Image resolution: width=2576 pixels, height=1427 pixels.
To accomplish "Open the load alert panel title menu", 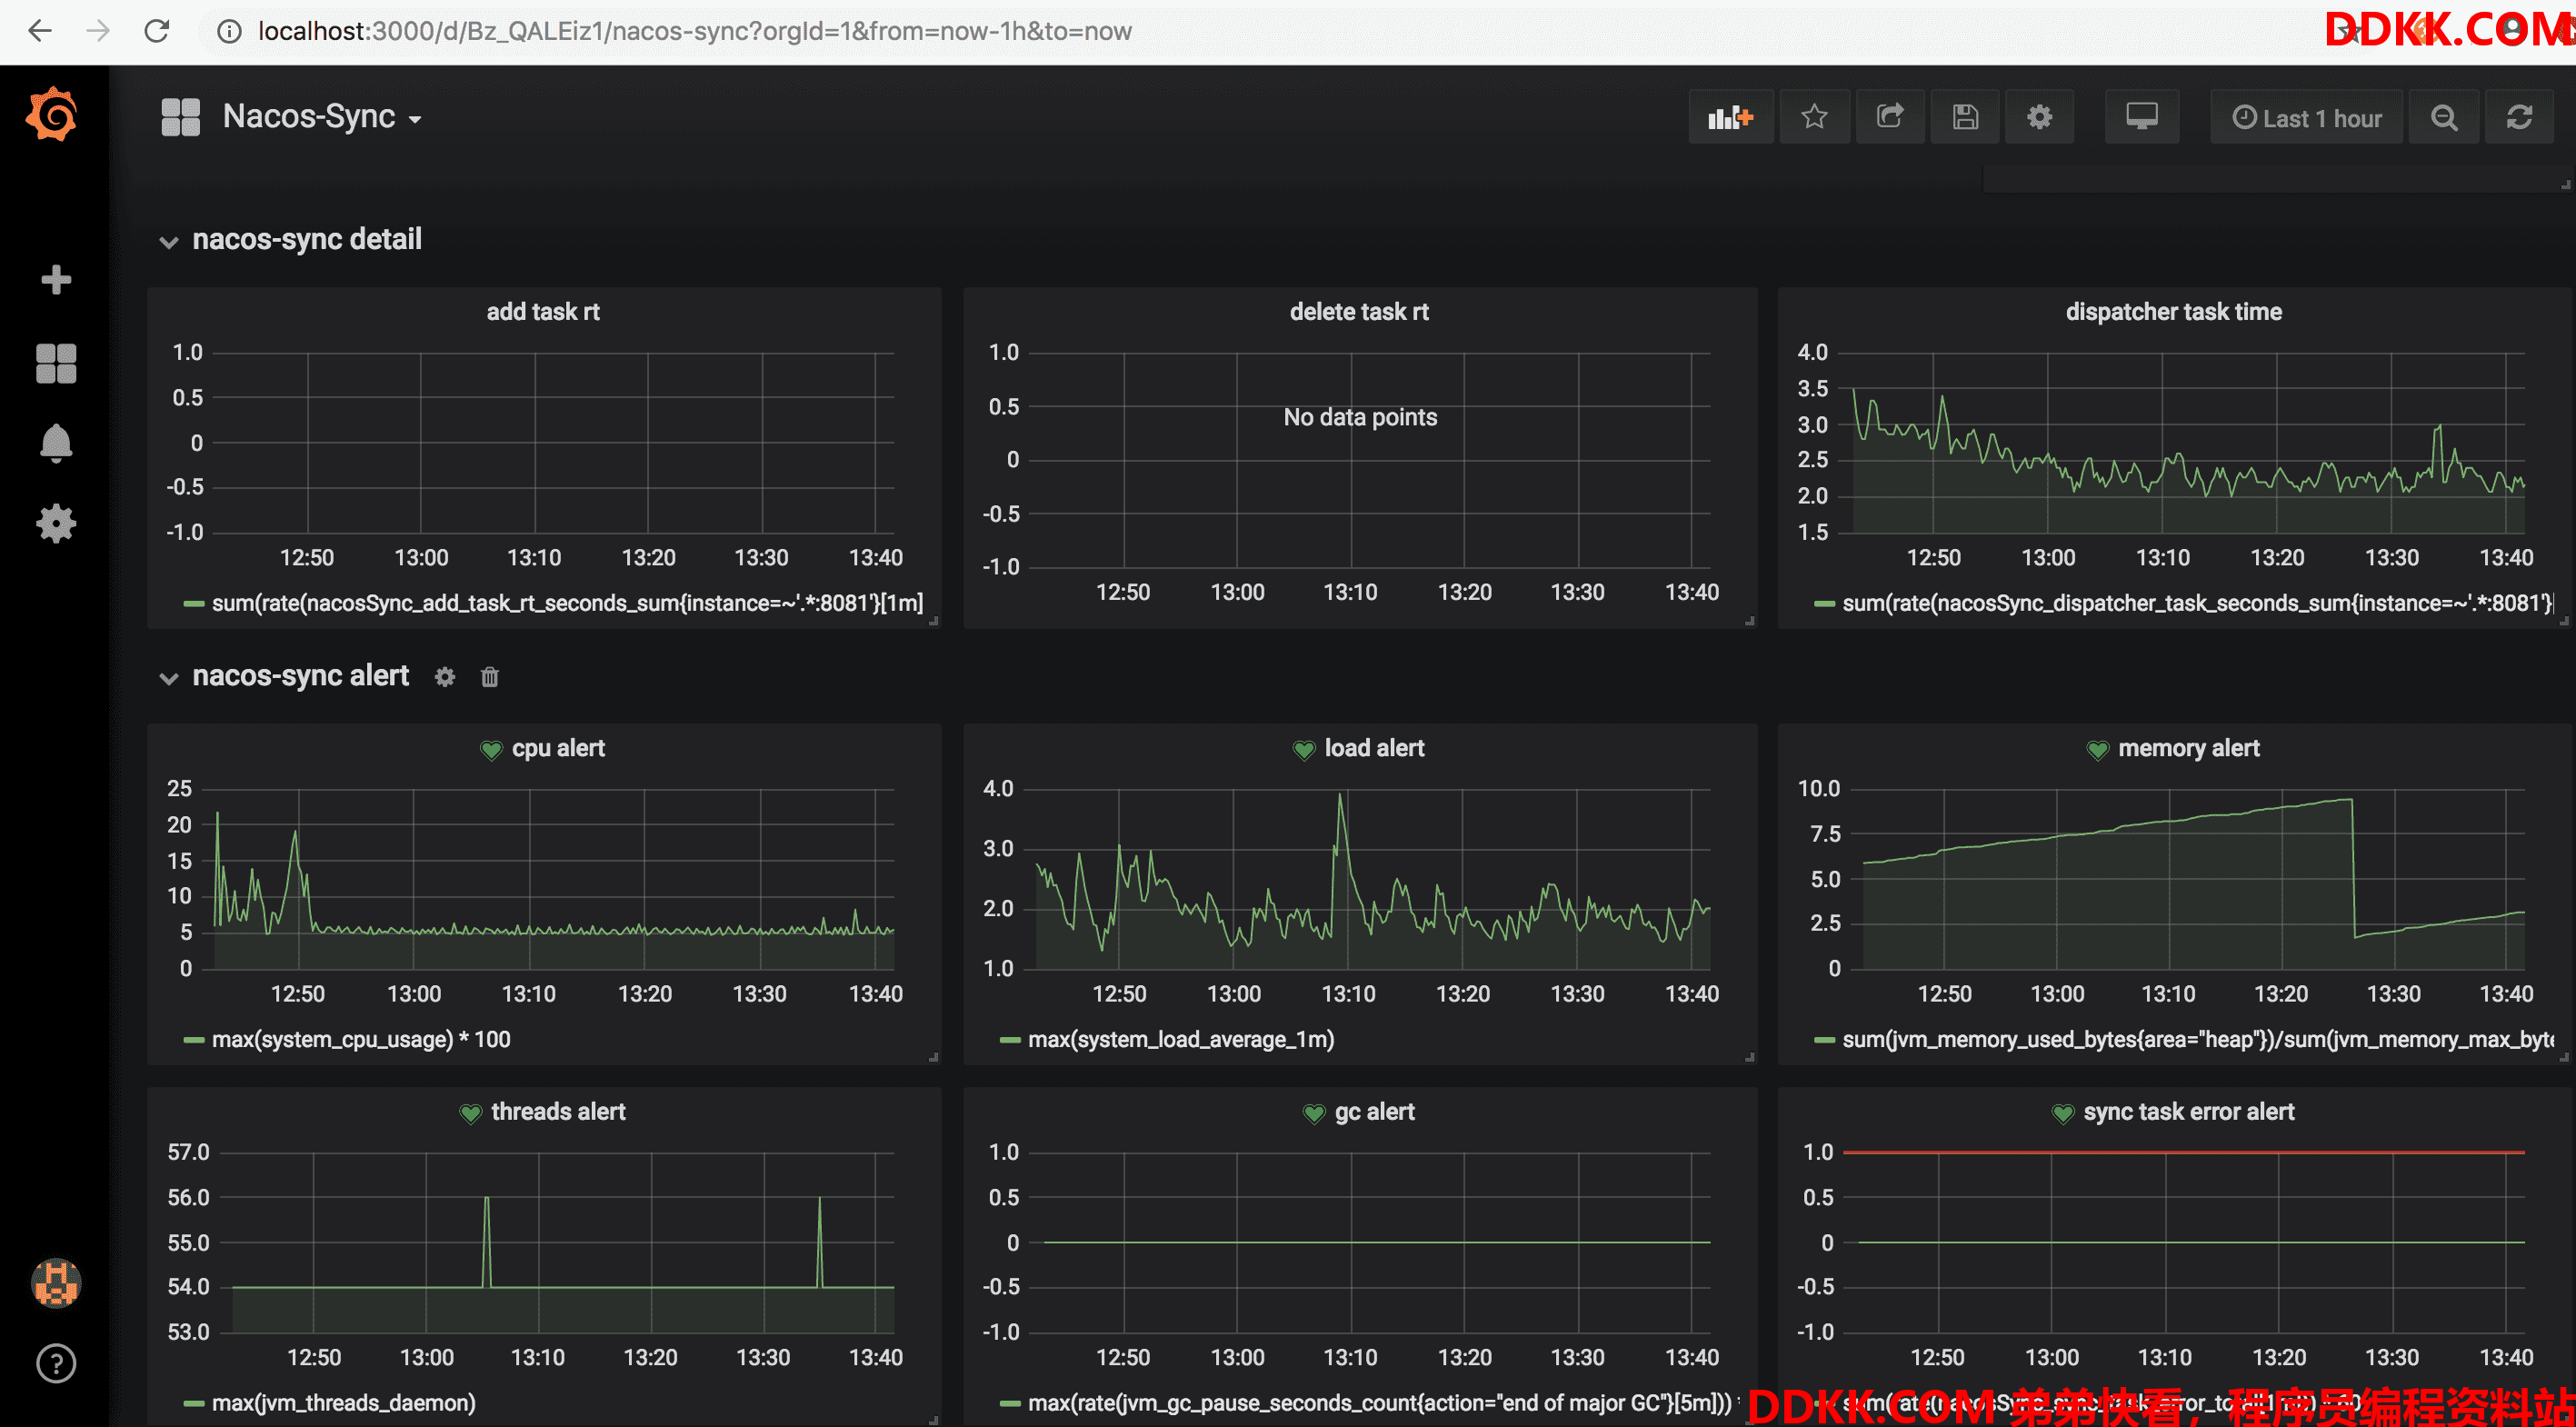I will (1374, 748).
